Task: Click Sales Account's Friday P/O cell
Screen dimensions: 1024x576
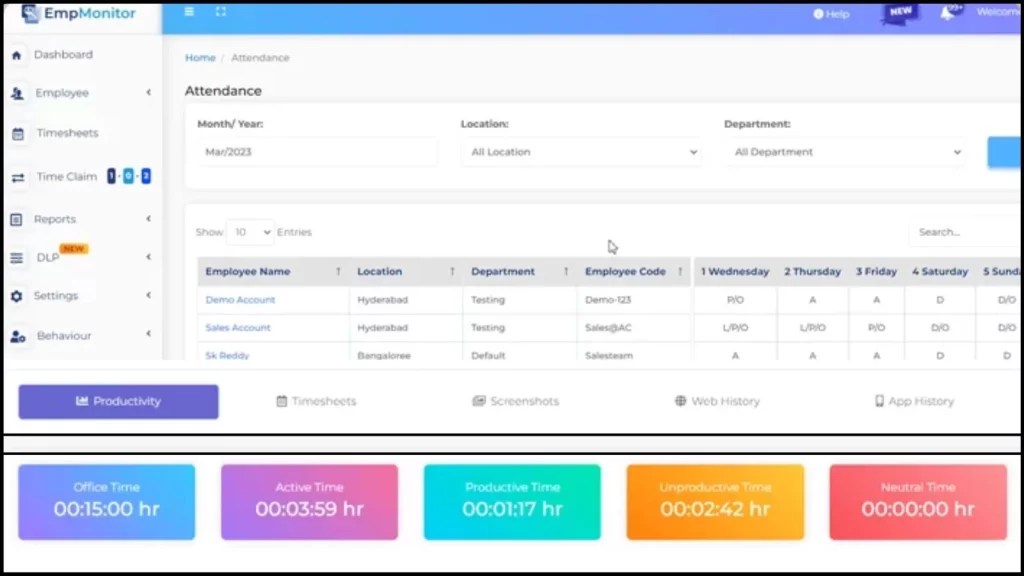Action: (x=876, y=328)
